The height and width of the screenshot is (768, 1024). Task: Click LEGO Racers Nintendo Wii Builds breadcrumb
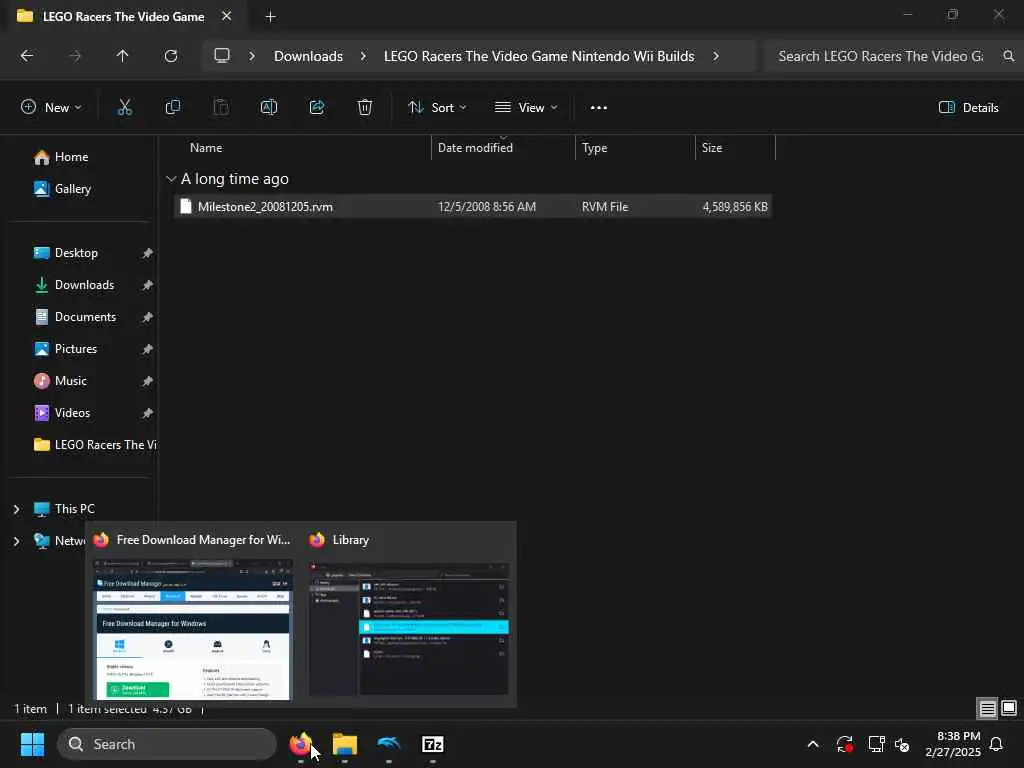[539, 56]
